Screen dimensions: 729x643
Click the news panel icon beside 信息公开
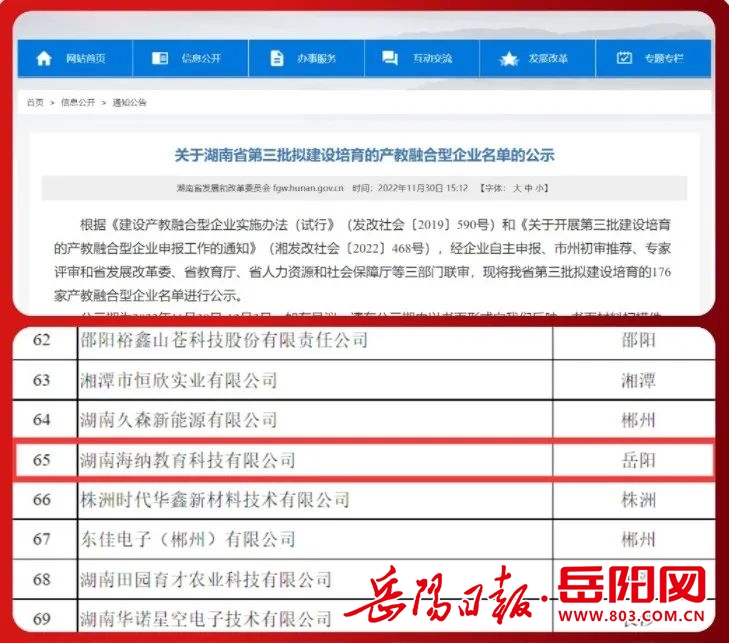[x=160, y=58]
